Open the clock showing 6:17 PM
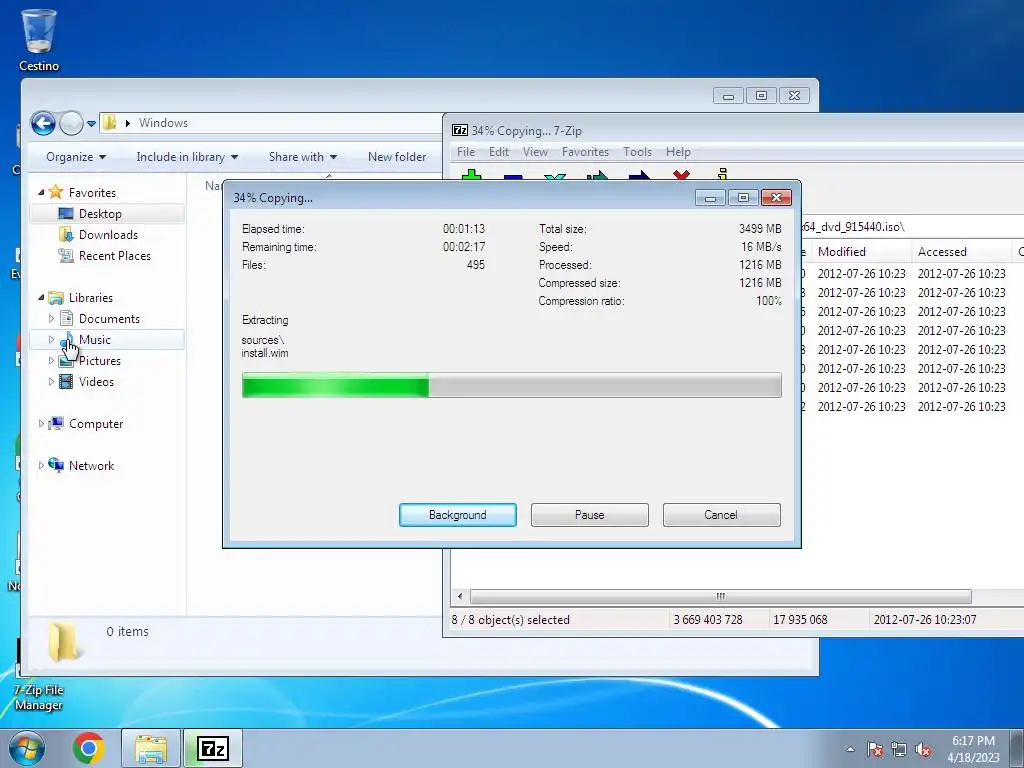Screen dimensions: 1024x768 click(973, 749)
